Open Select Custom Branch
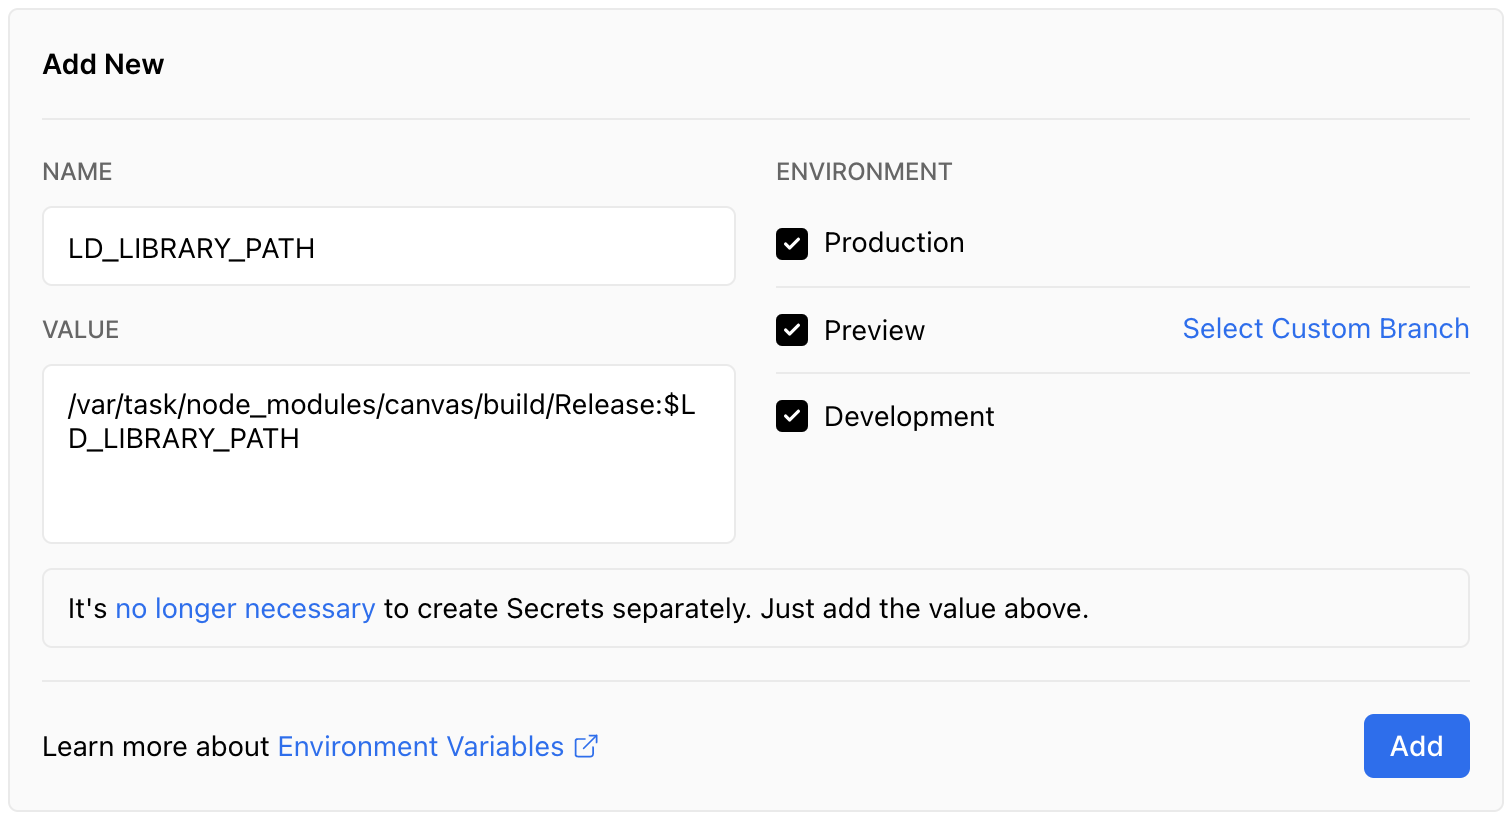 [x=1326, y=328]
